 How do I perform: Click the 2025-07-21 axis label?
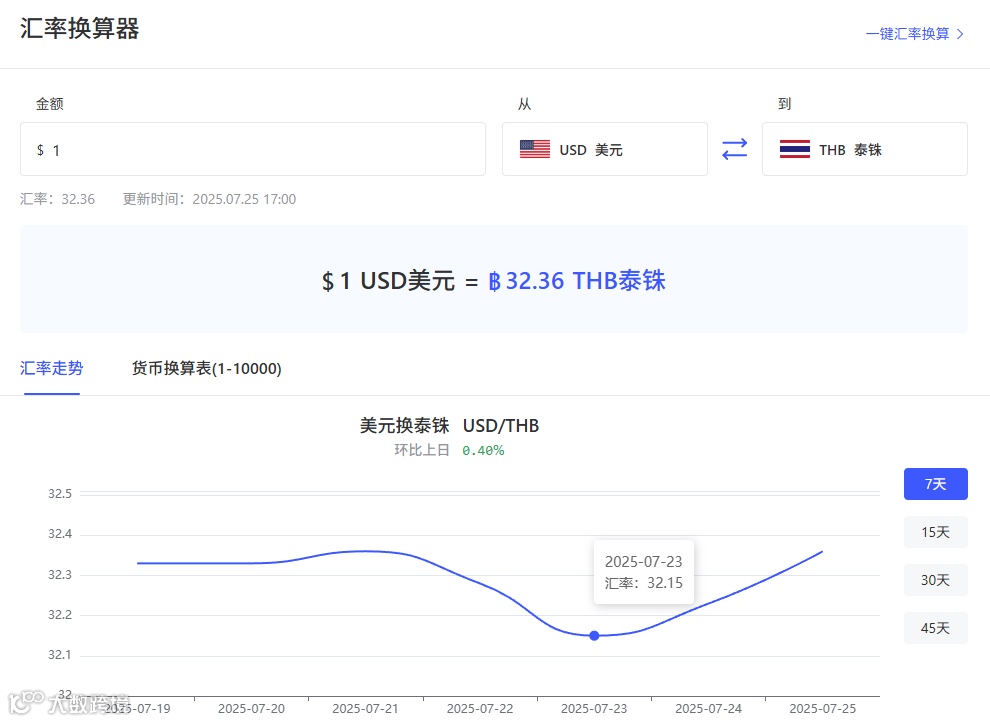pyautogui.click(x=366, y=709)
